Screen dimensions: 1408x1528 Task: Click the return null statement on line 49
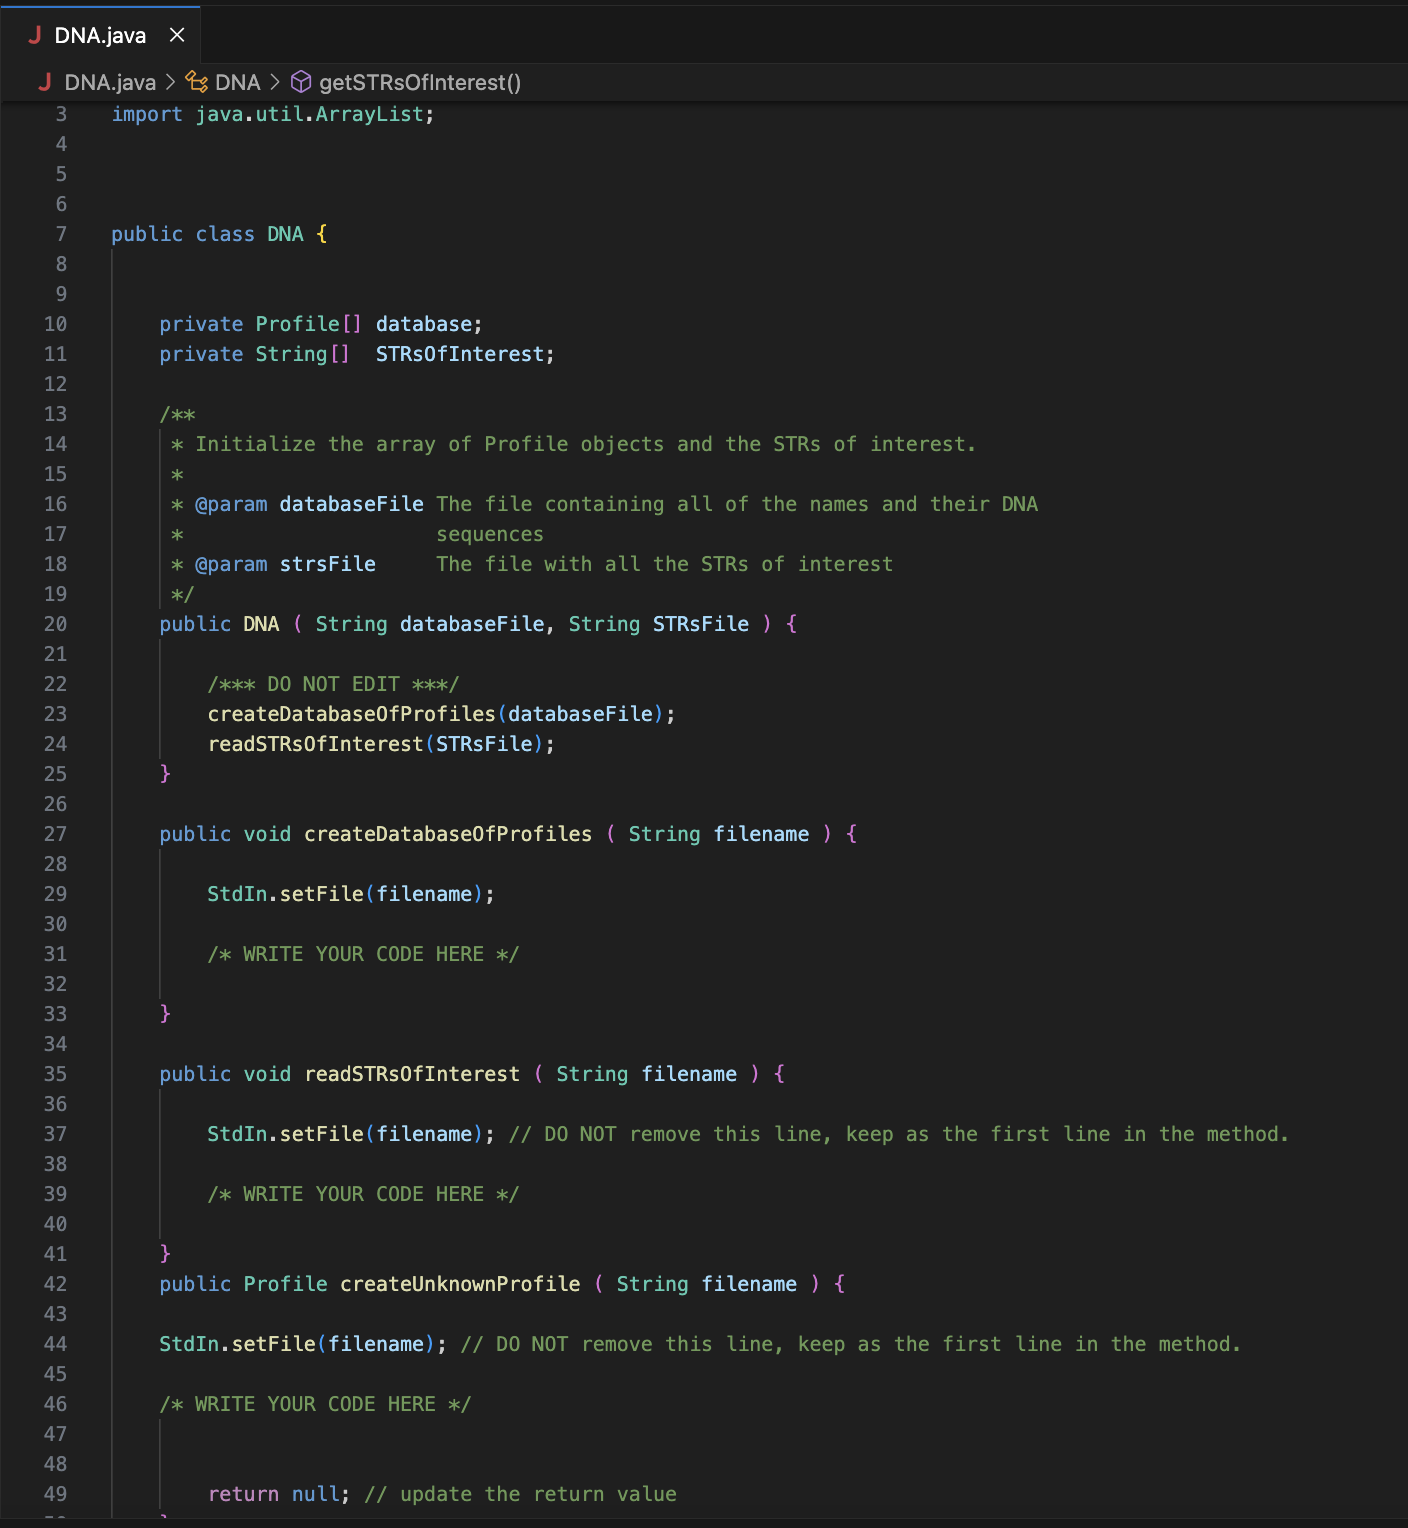click(x=276, y=1493)
